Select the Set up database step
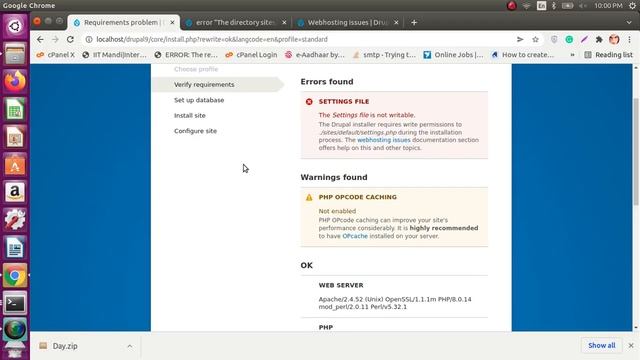 tap(199, 100)
